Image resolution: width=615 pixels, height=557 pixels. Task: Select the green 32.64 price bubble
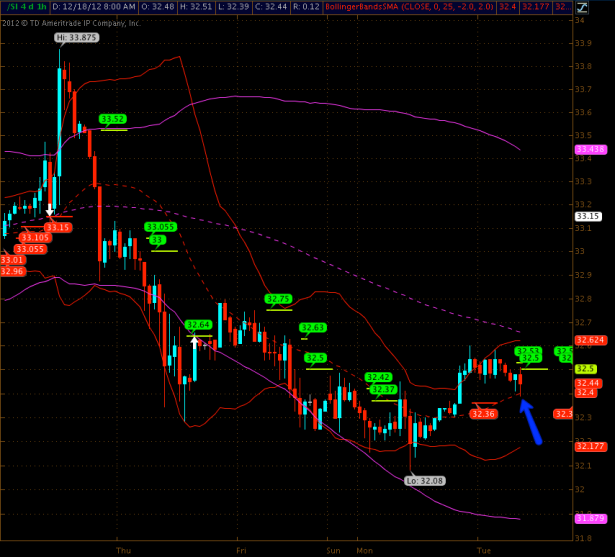pyautogui.click(x=198, y=324)
